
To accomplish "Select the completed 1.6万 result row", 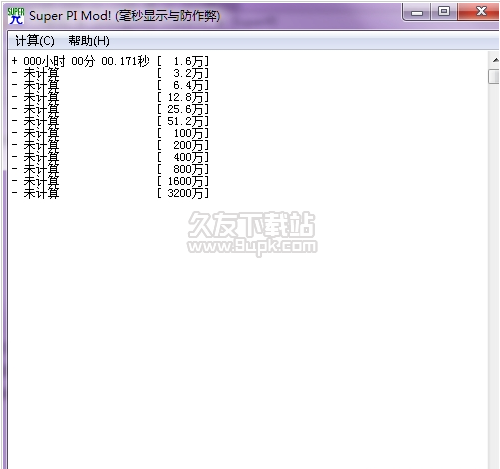I will 110,61.
